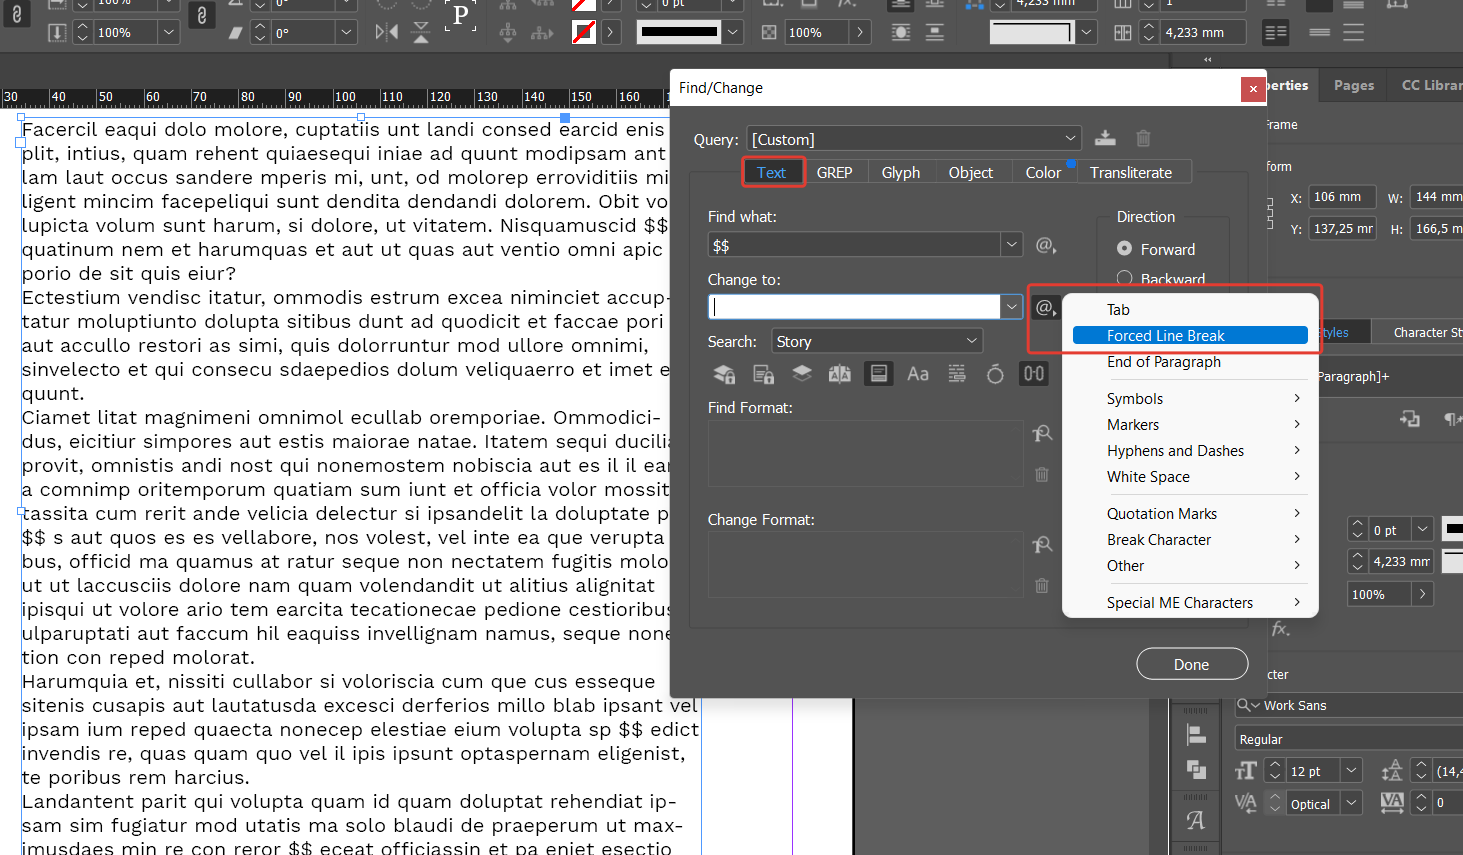Switch to the GREP tab

click(835, 172)
